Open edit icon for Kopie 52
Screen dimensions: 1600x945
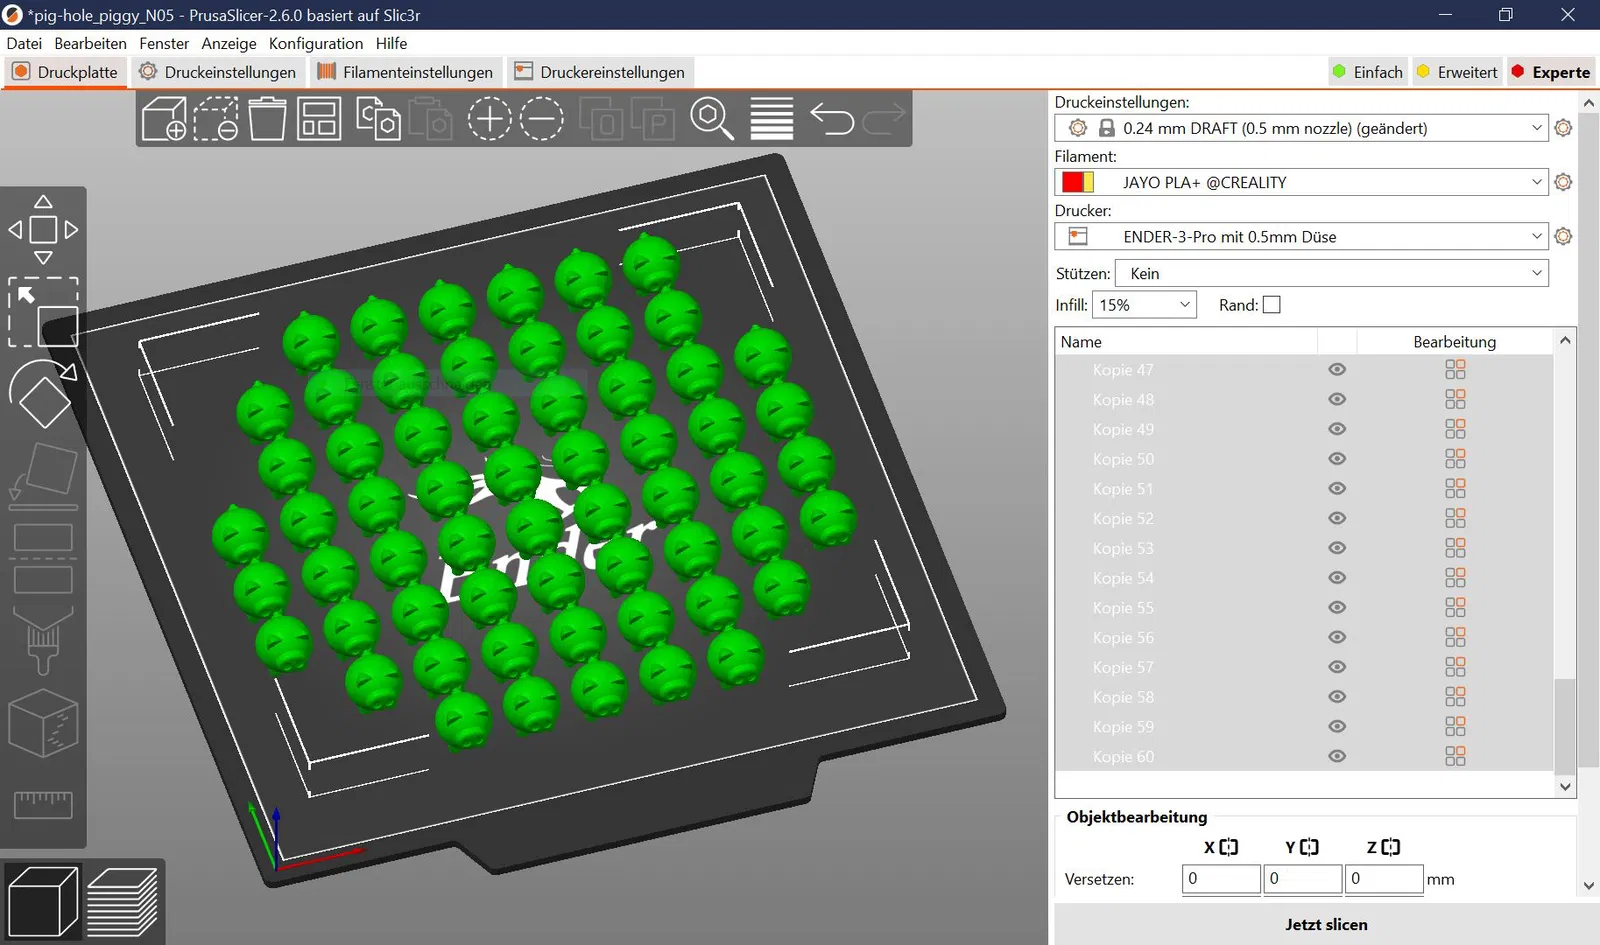point(1455,519)
